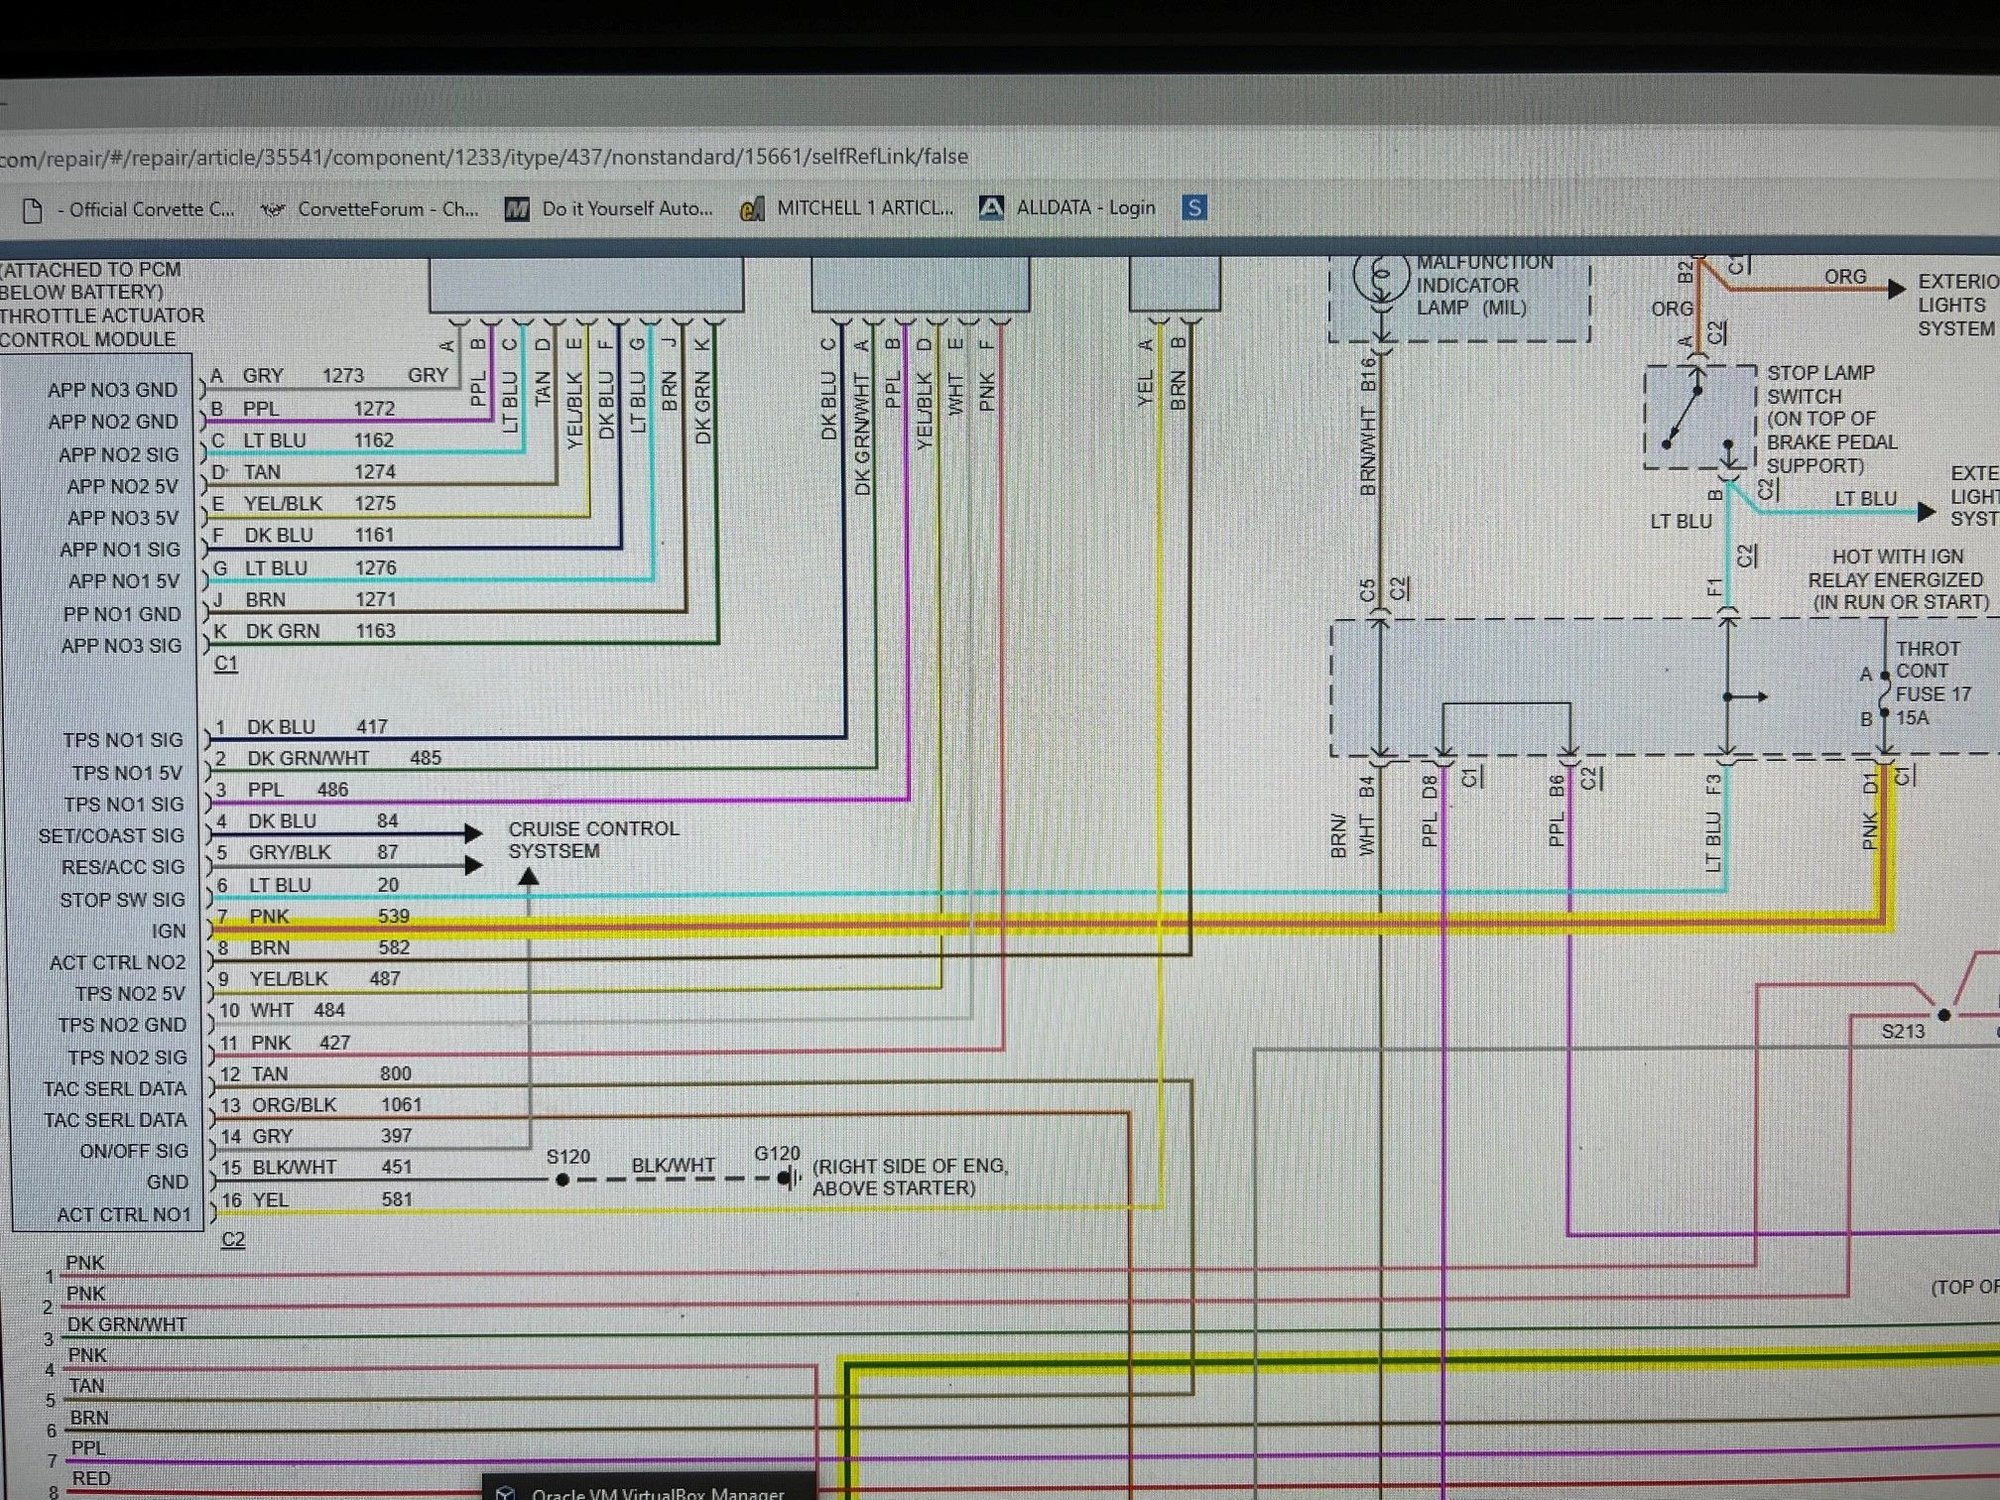Image resolution: width=2000 pixels, height=1500 pixels.
Task: Click the CorvetteForum bookmark favicon
Action: coord(272,210)
